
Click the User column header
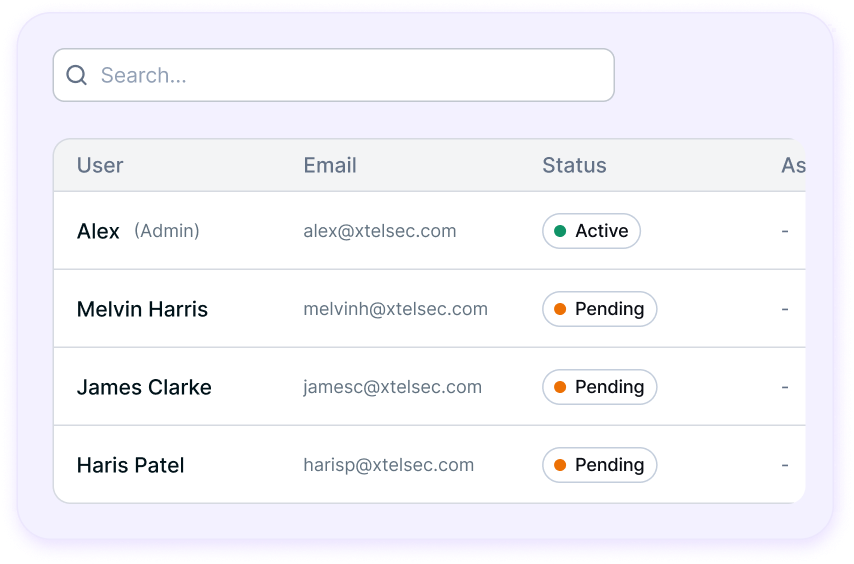[x=100, y=165]
